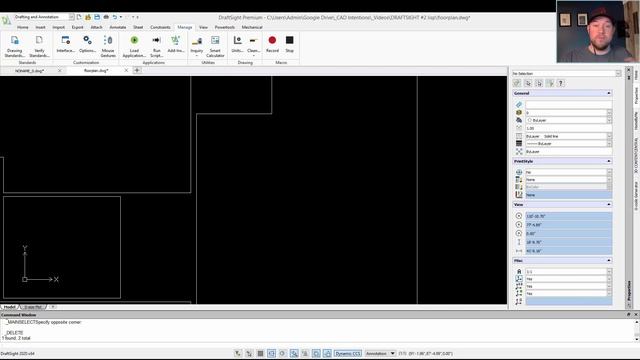Open Mouse Gestures settings

(108, 46)
